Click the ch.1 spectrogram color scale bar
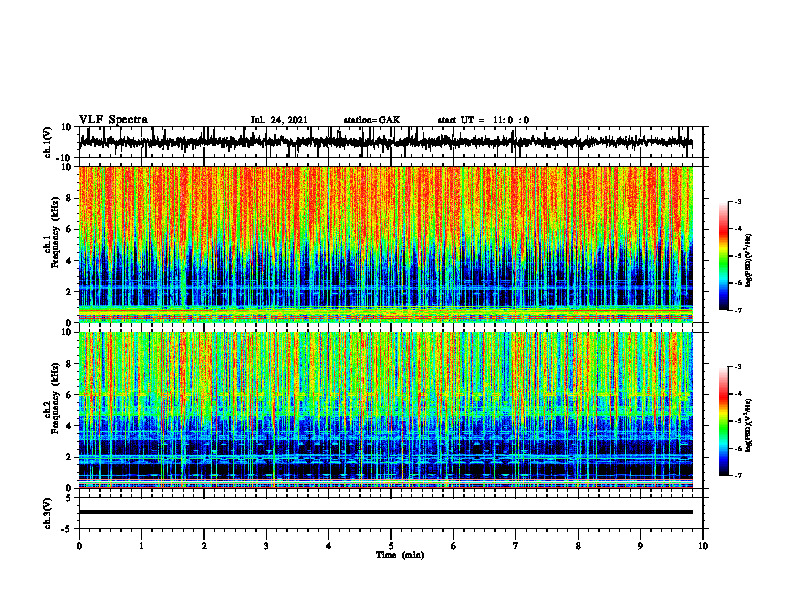Screen dimensions: 792x612 click(723, 256)
